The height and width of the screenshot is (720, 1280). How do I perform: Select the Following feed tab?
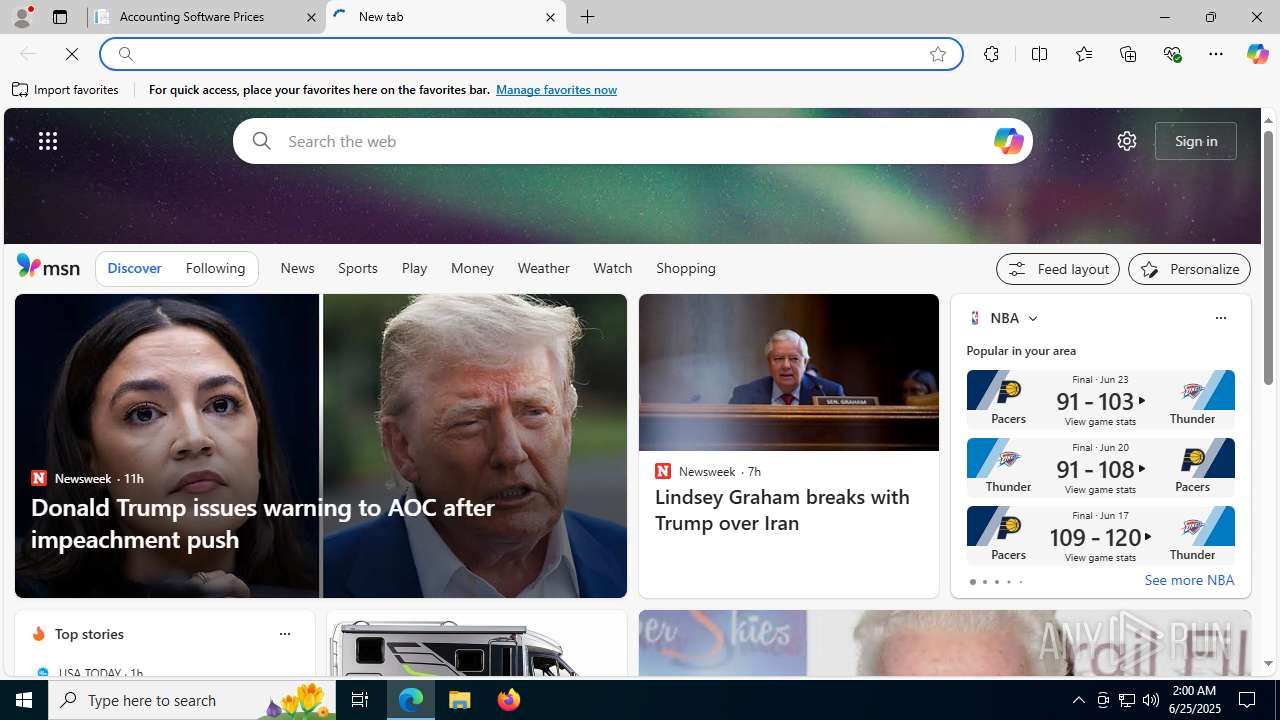(x=215, y=268)
